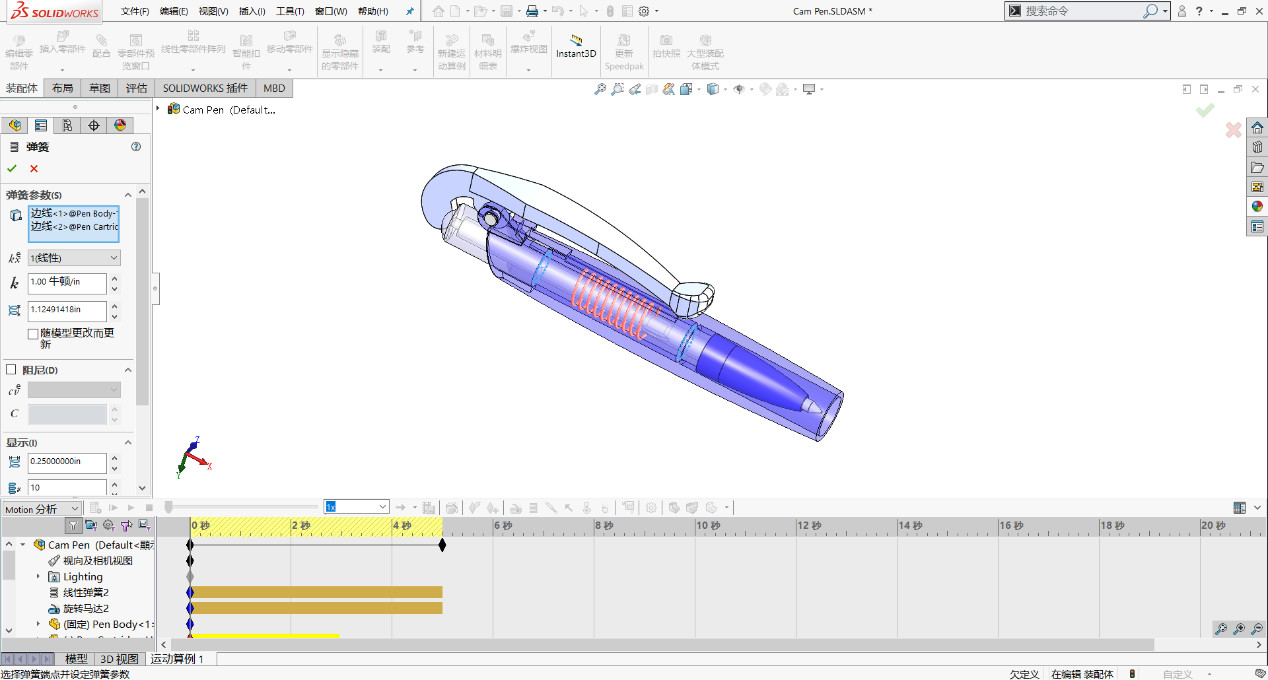Open the DisplayManager color ball tab

point(120,125)
